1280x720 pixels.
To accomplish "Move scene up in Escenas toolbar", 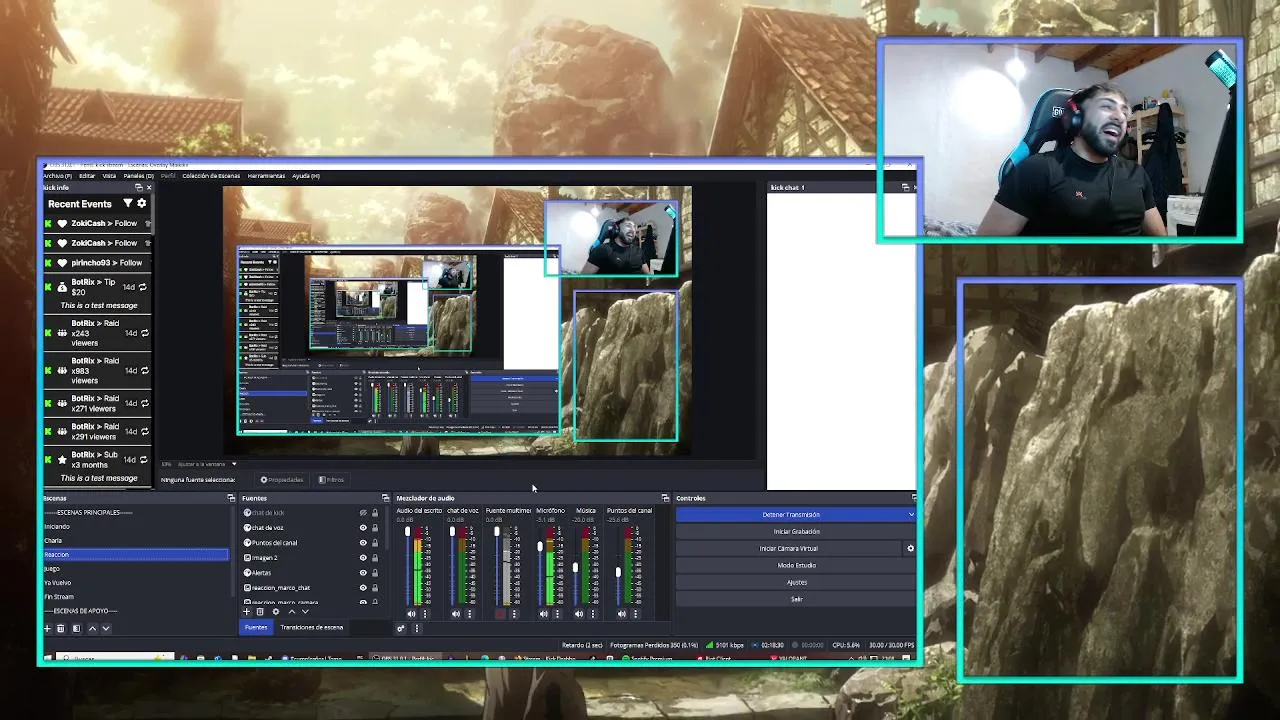I will [x=92, y=628].
